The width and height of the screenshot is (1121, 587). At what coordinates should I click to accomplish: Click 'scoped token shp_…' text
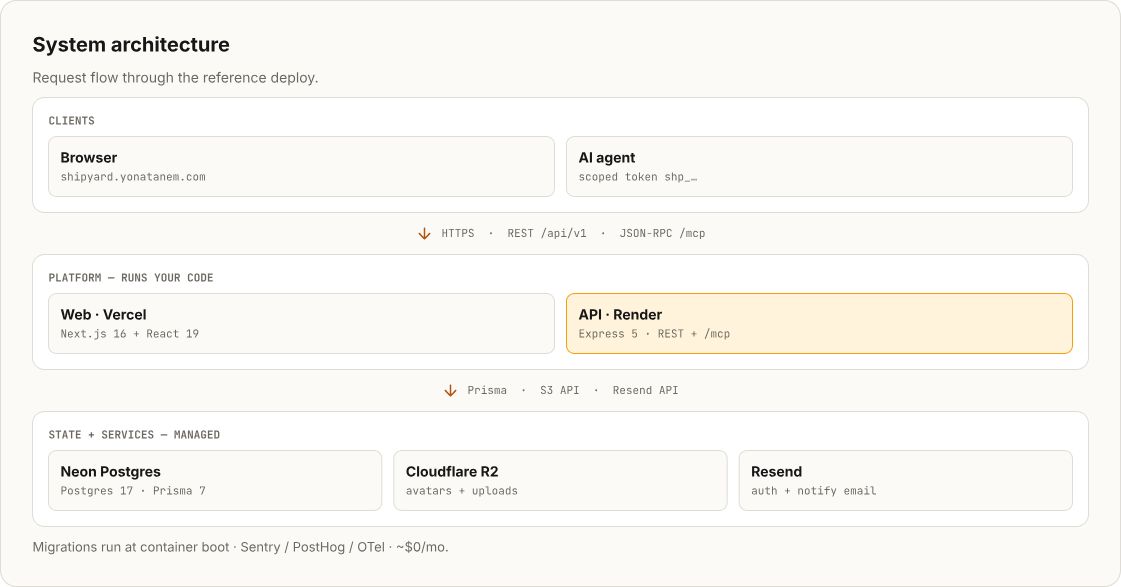[x=638, y=177]
